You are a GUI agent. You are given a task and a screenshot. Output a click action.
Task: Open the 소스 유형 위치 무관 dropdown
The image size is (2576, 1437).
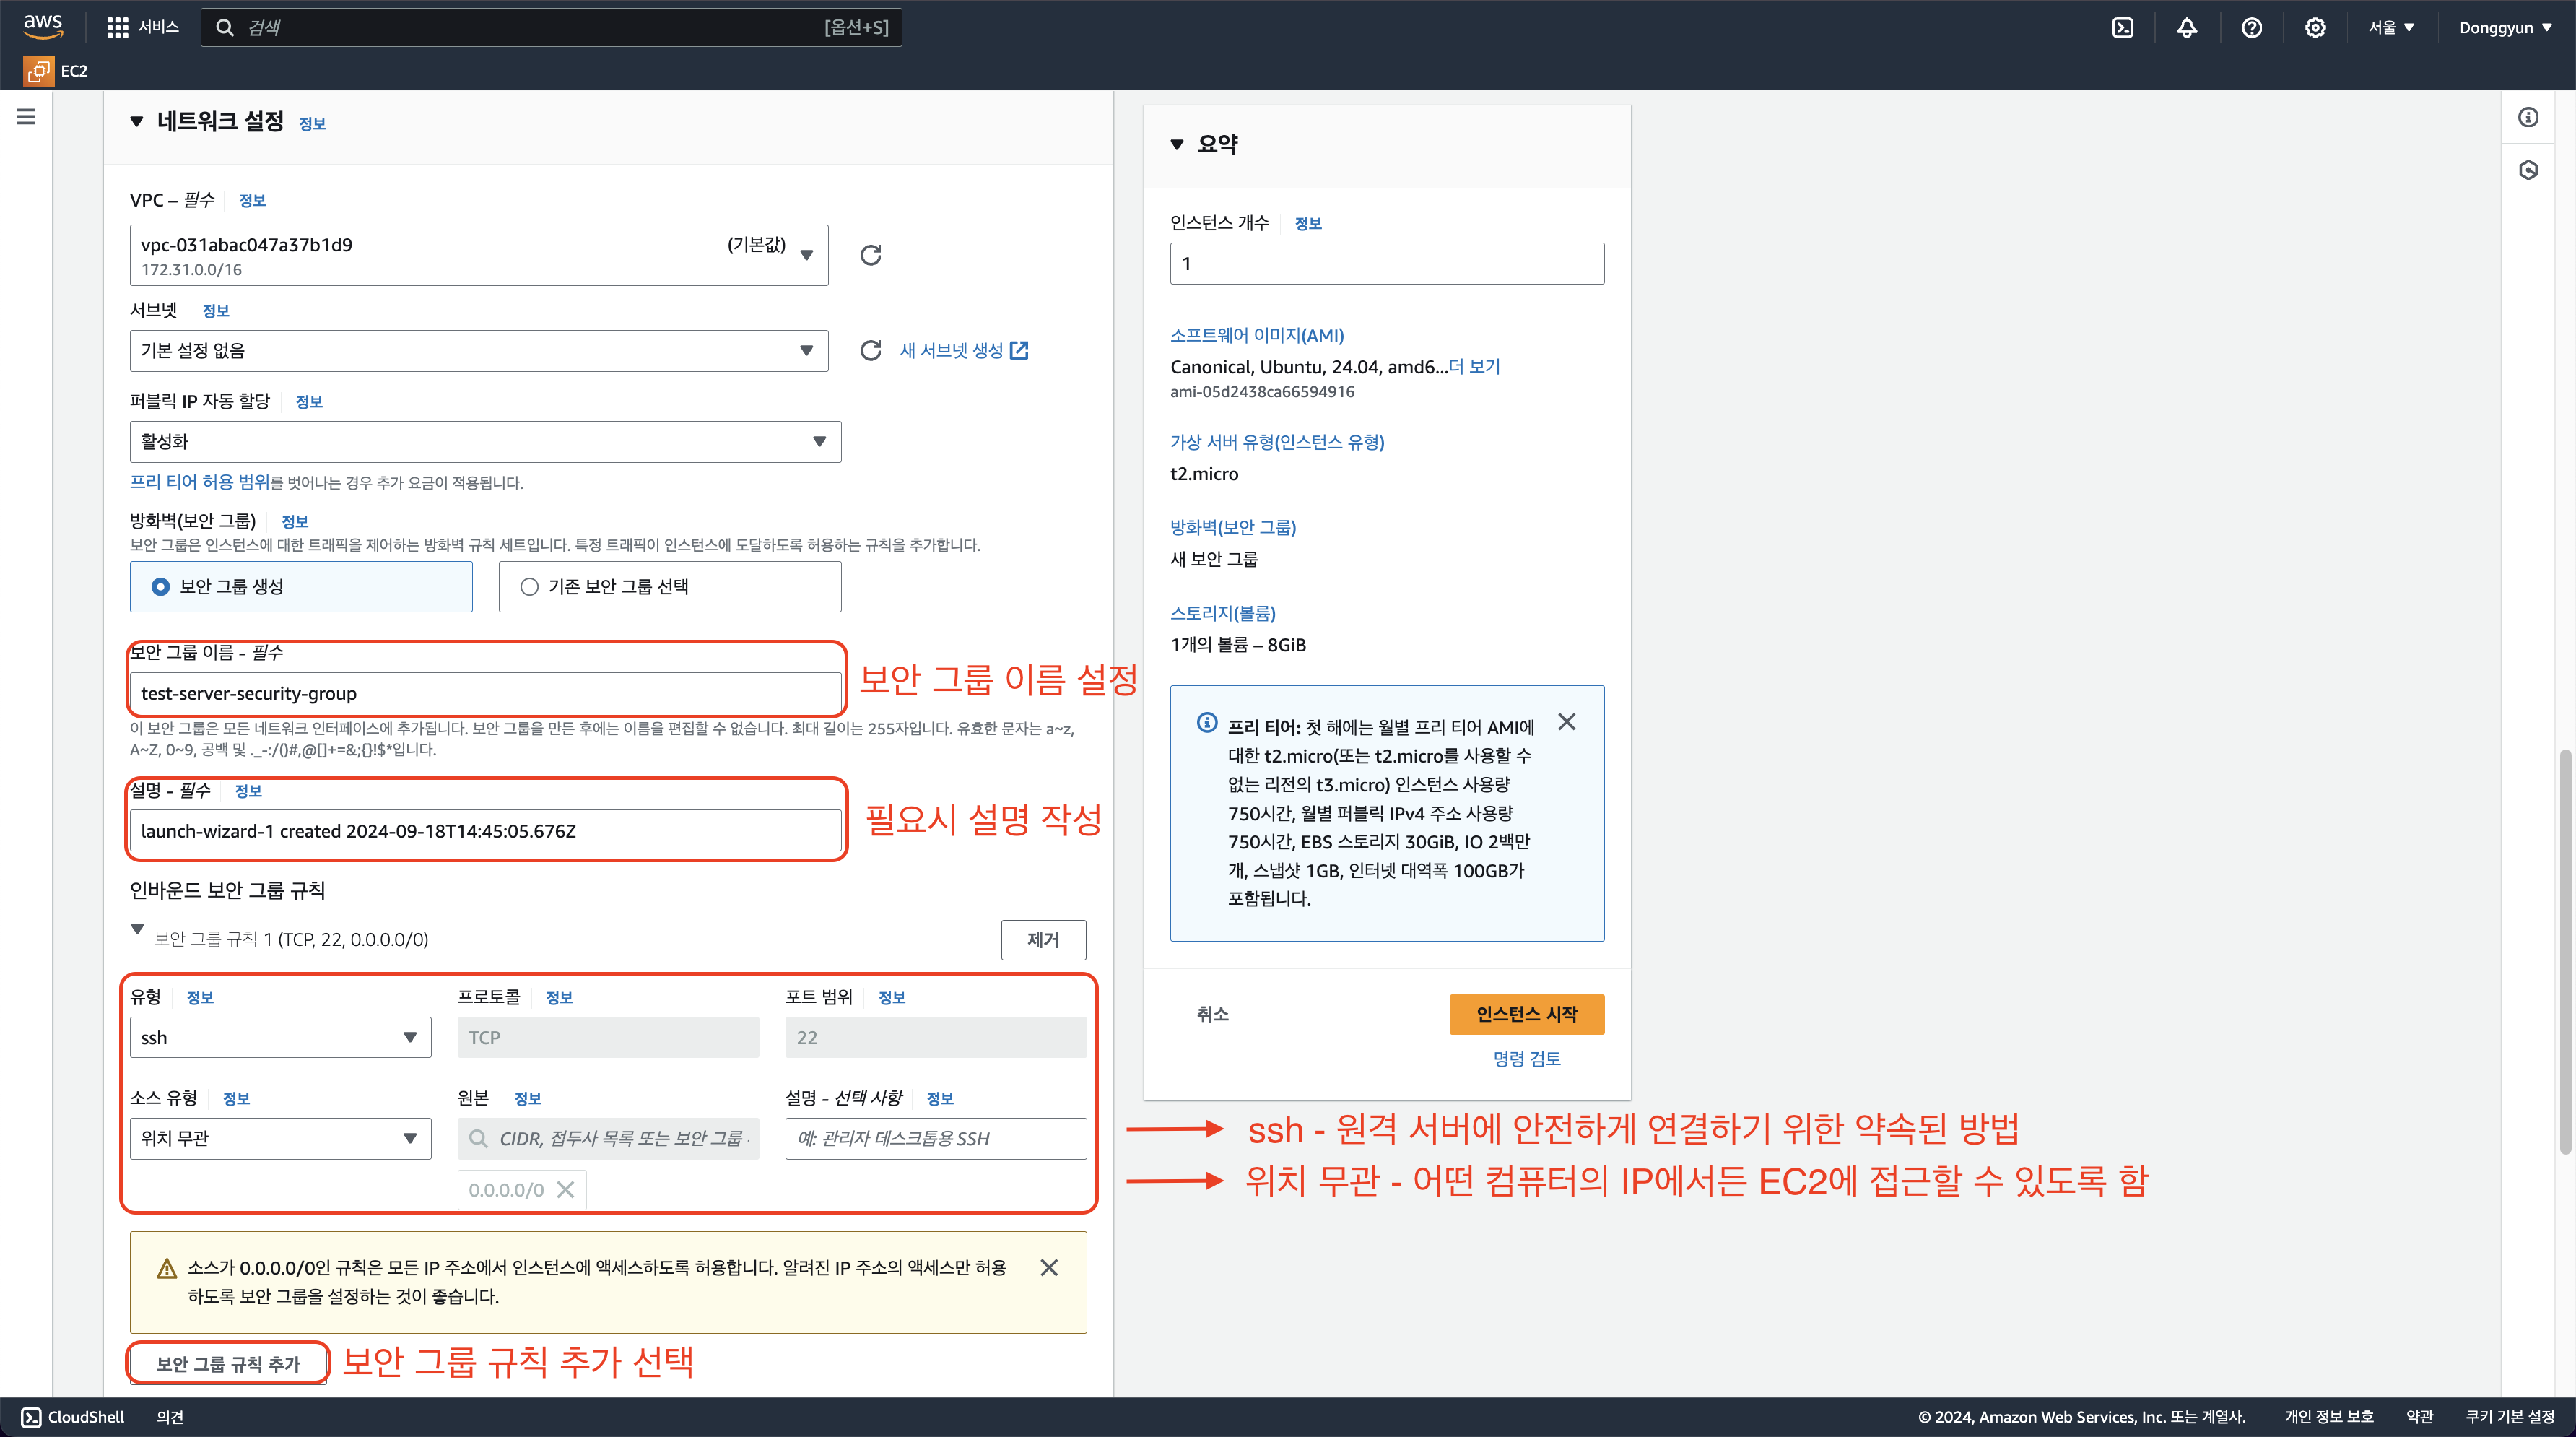[x=280, y=1139]
